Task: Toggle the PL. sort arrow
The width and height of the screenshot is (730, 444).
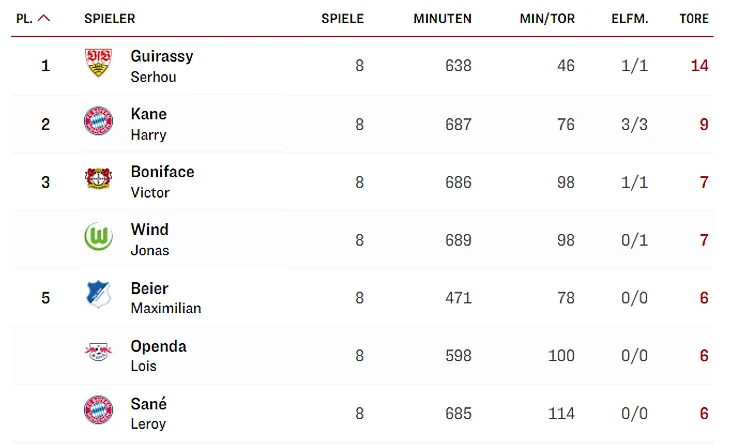Action: coord(43,18)
